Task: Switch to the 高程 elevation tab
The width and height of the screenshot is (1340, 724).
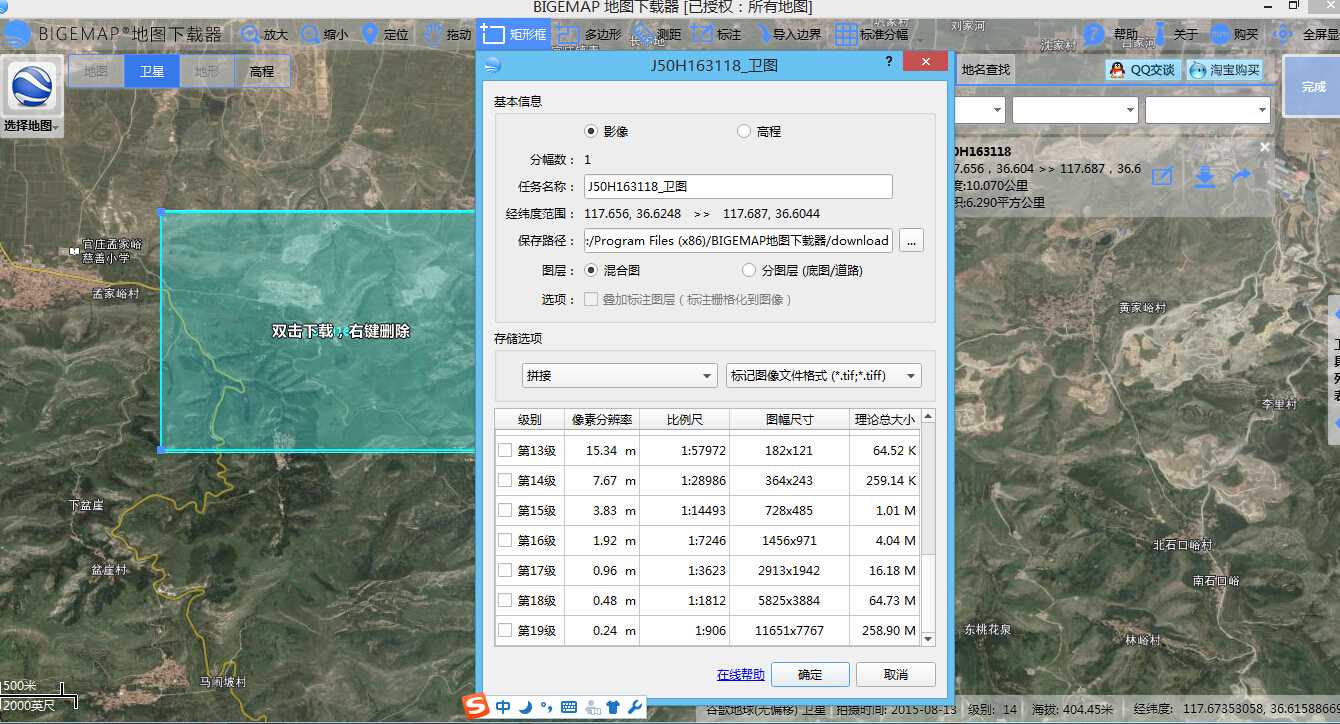Action: [262, 71]
